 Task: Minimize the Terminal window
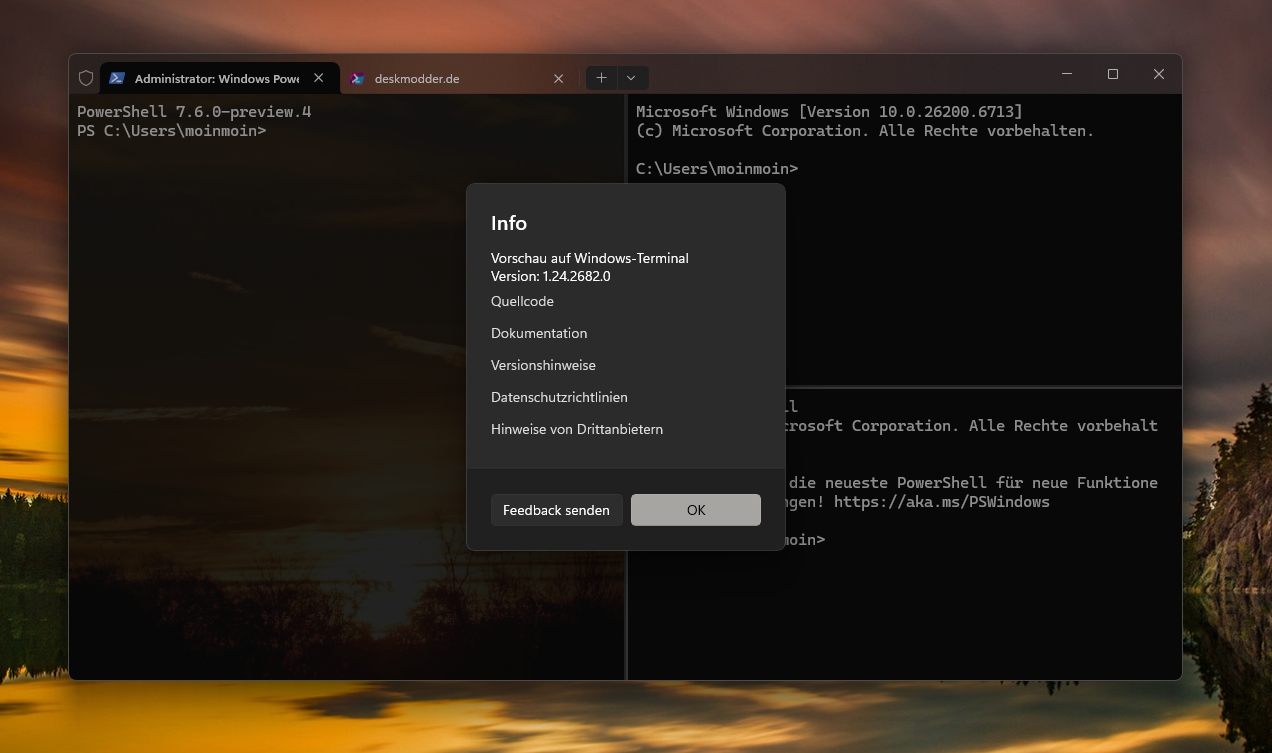[x=1067, y=74]
